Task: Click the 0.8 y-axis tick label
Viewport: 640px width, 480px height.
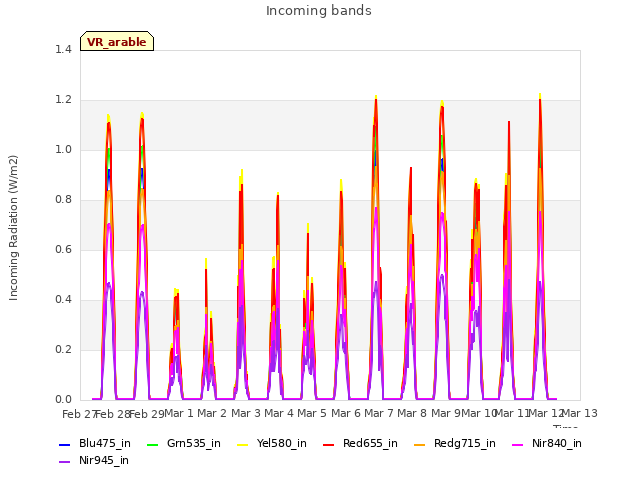Action: (63, 200)
